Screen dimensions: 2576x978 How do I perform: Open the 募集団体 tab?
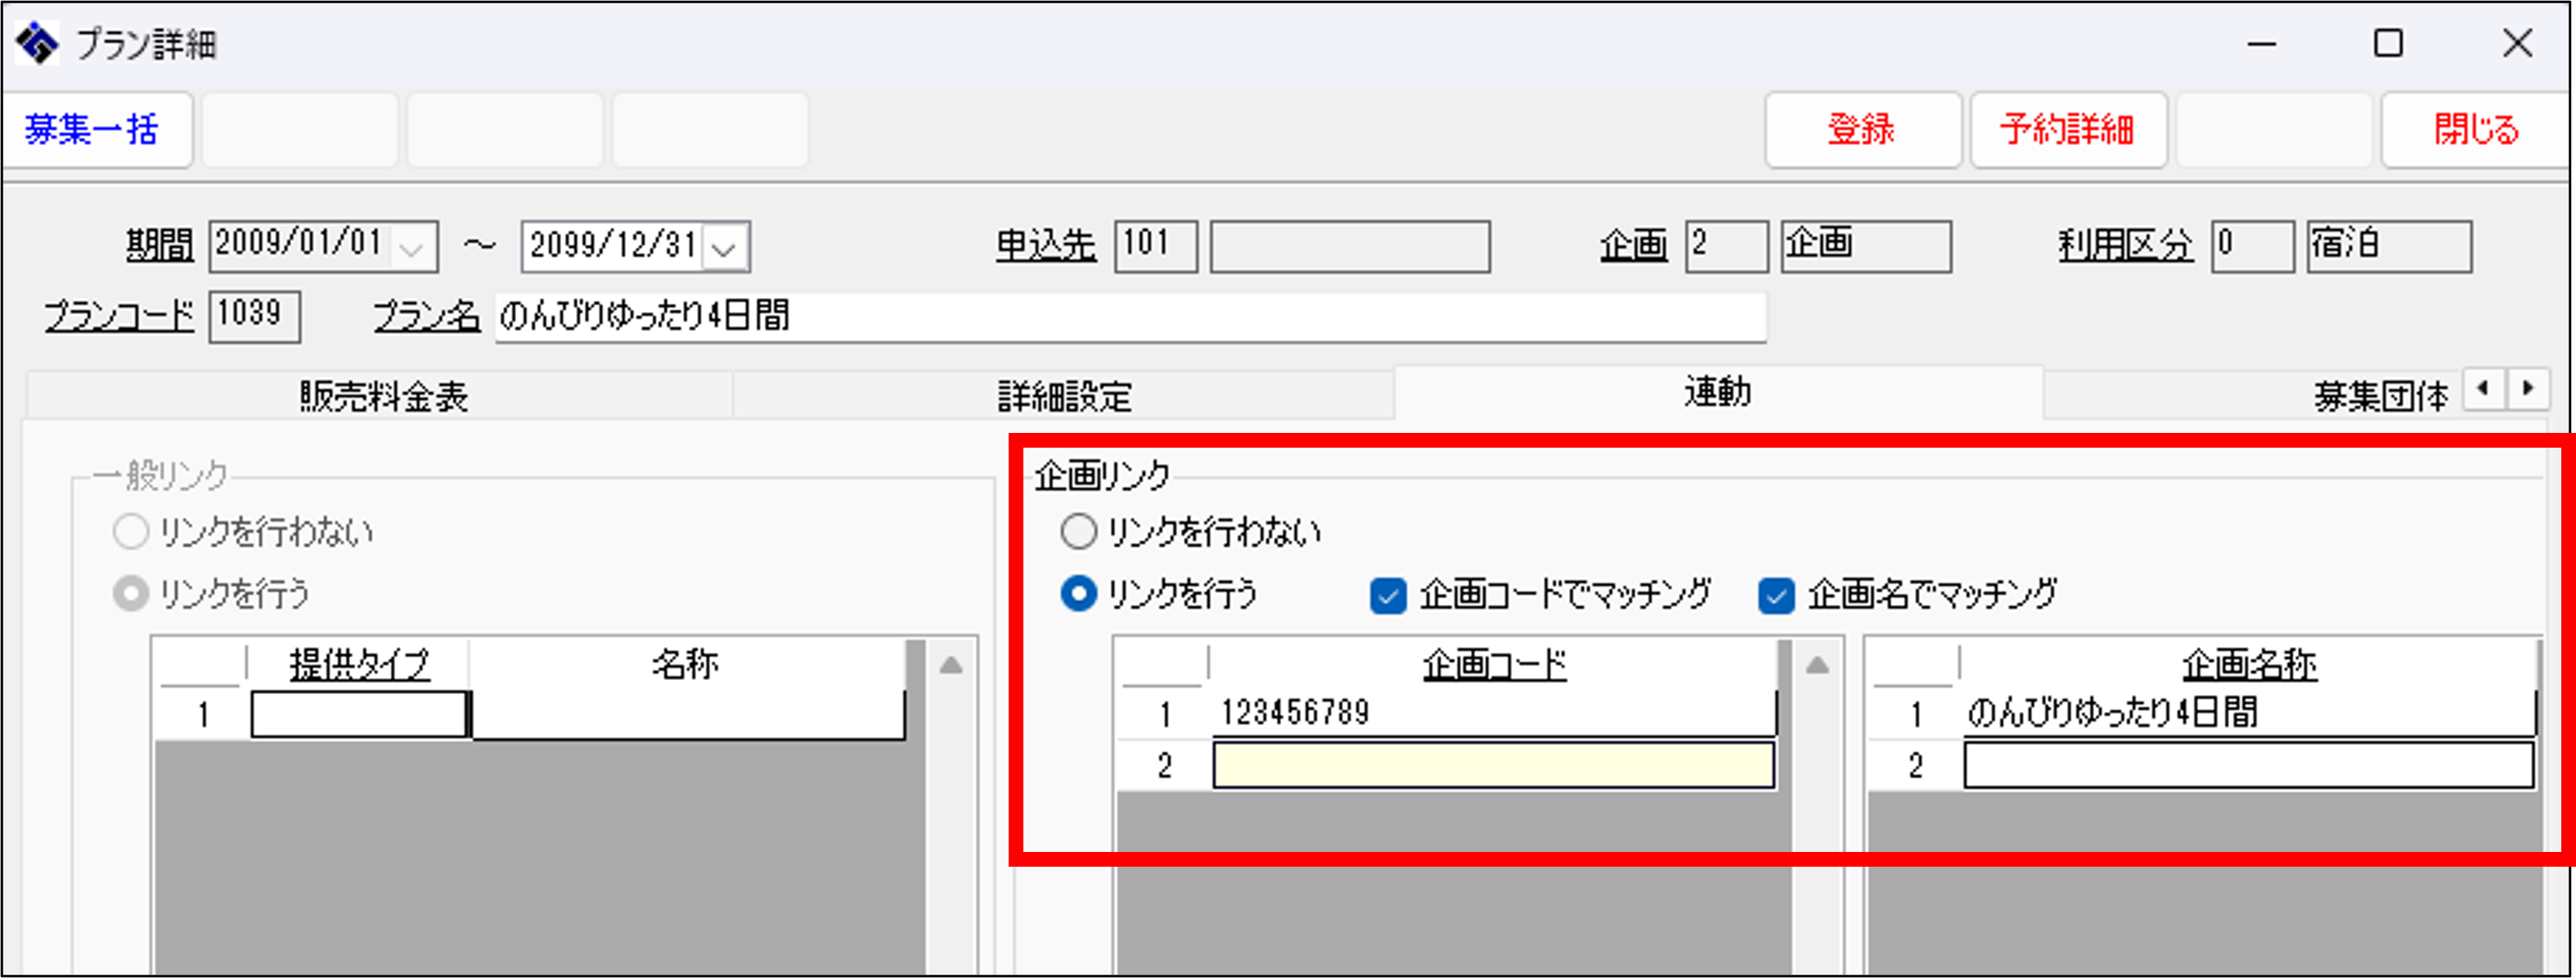[2380, 397]
